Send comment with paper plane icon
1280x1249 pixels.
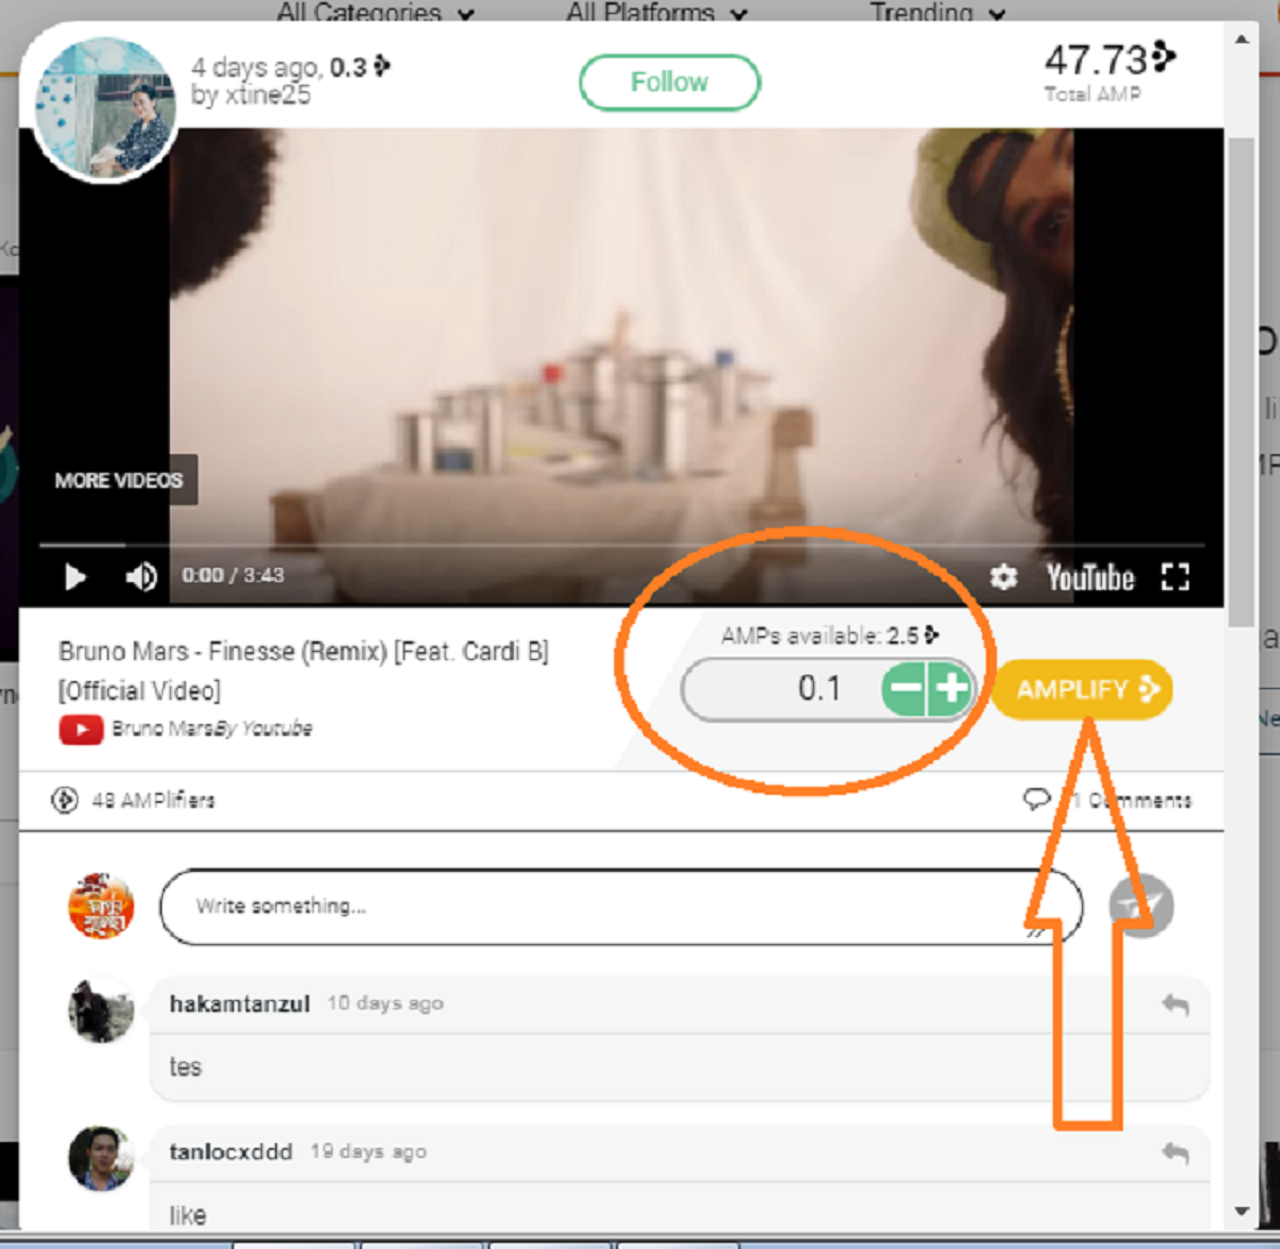click(x=1141, y=906)
